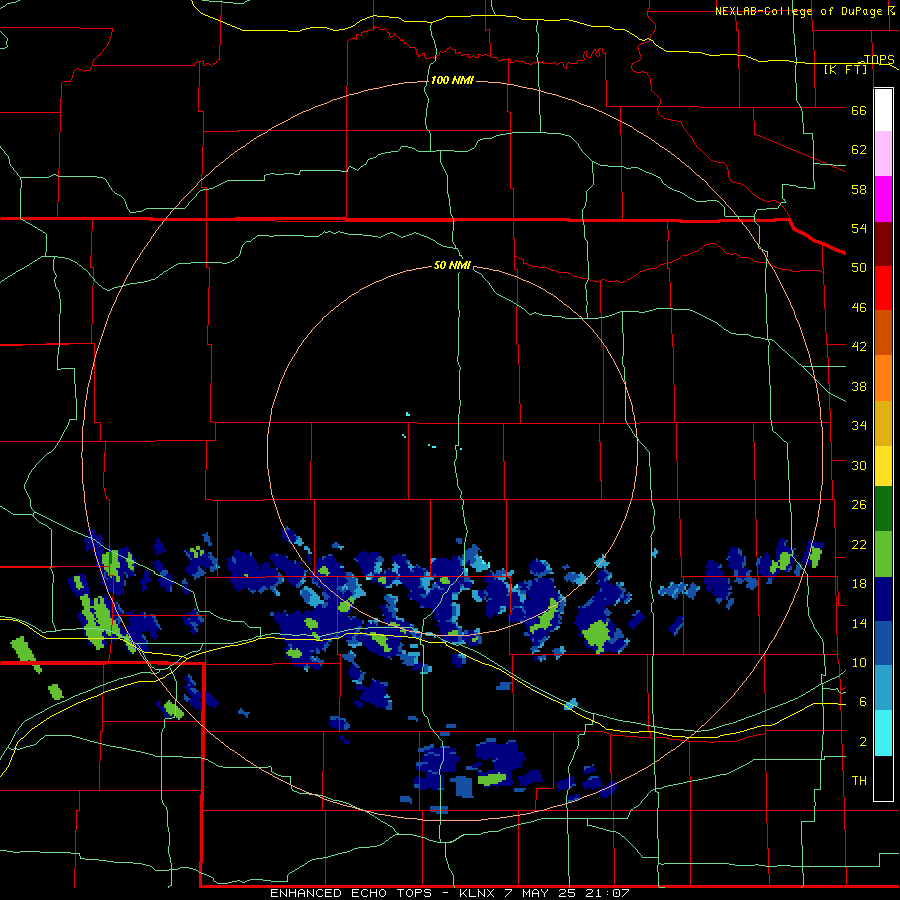Screen dimensions: 900x900
Task: Click legend value "54"
Action: click(859, 228)
